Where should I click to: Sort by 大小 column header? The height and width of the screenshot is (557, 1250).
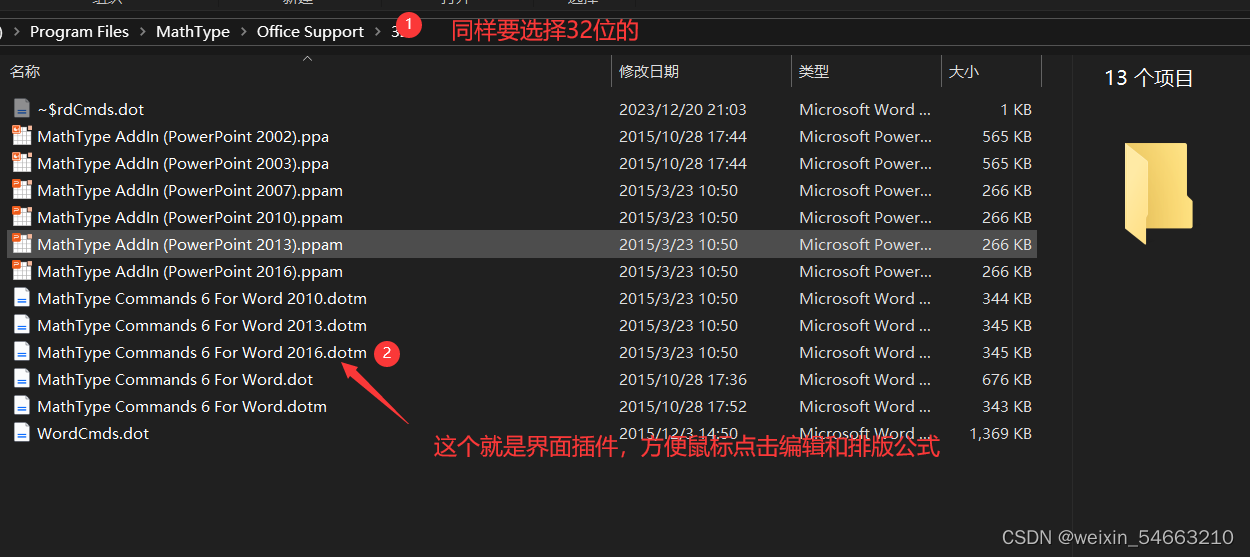point(964,71)
